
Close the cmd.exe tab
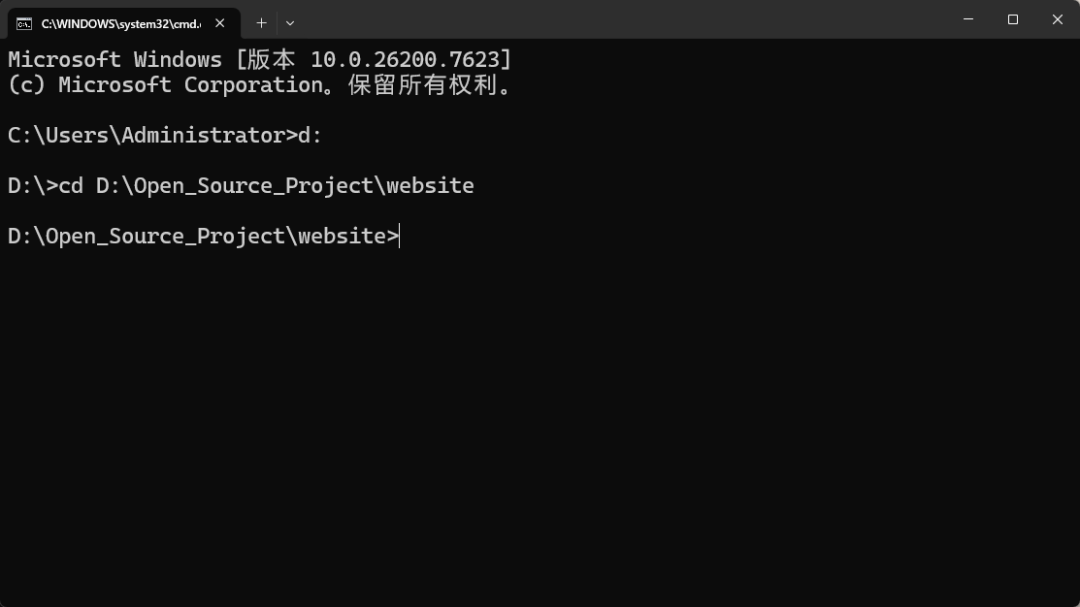[x=220, y=23]
